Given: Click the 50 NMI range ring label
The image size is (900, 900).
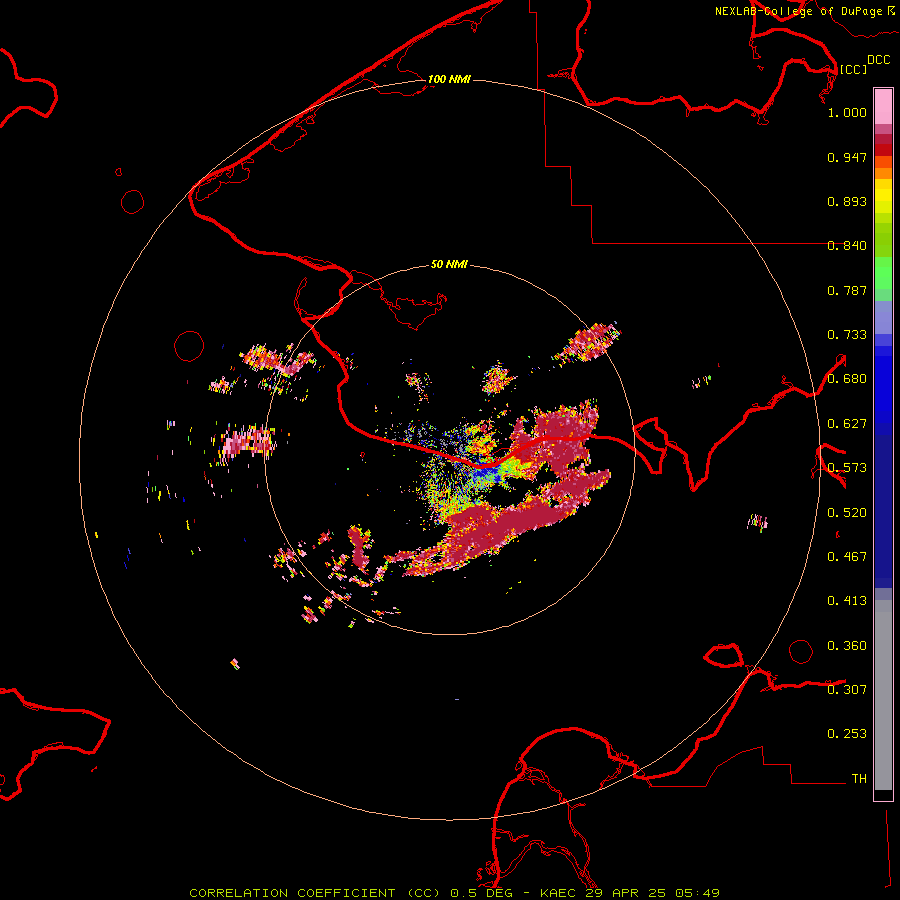Looking at the screenshot, I should [x=449, y=264].
